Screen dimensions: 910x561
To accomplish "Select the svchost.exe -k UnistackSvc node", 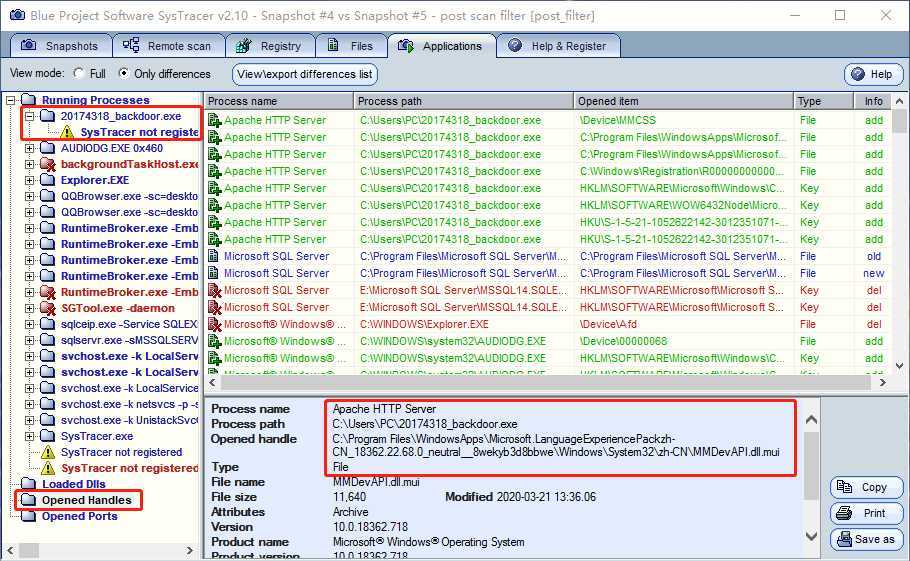I will click(x=129, y=420).
